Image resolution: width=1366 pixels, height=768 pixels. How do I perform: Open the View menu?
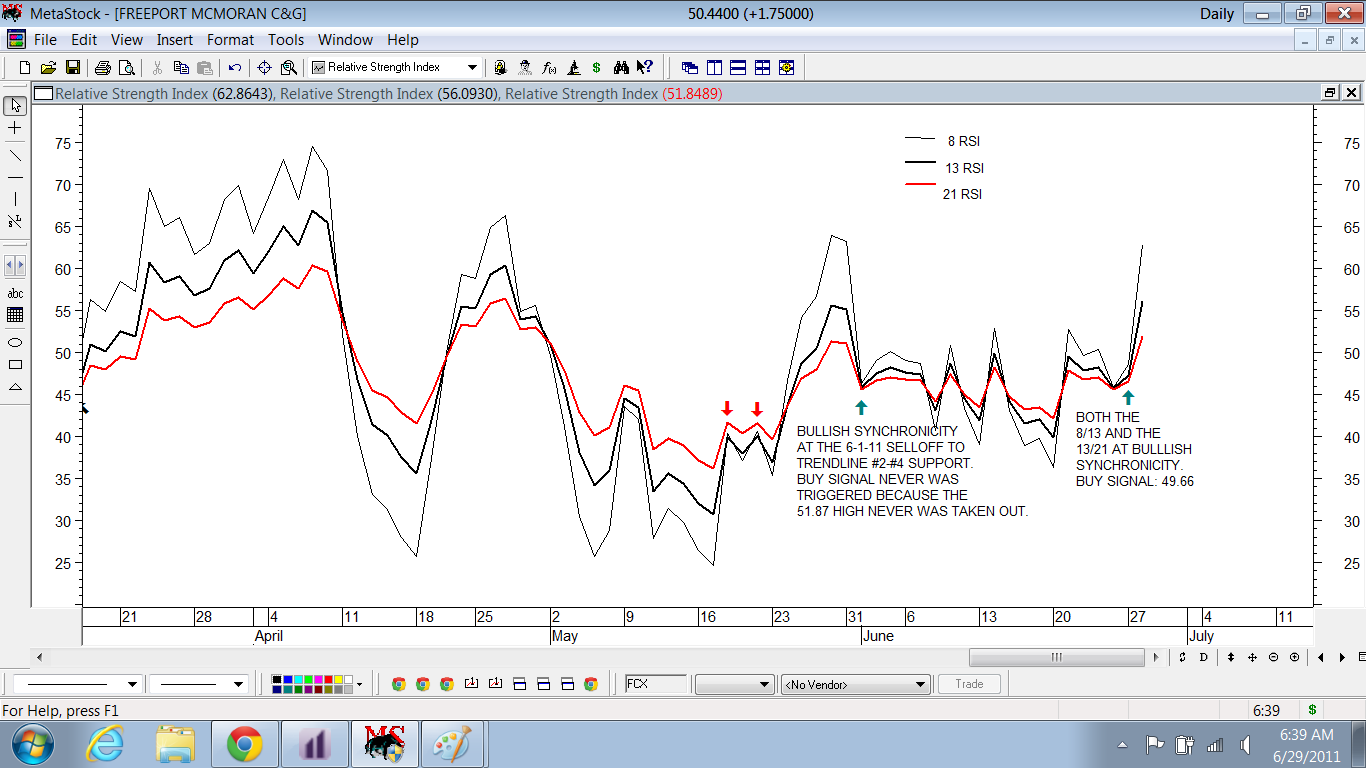(127, 40)
